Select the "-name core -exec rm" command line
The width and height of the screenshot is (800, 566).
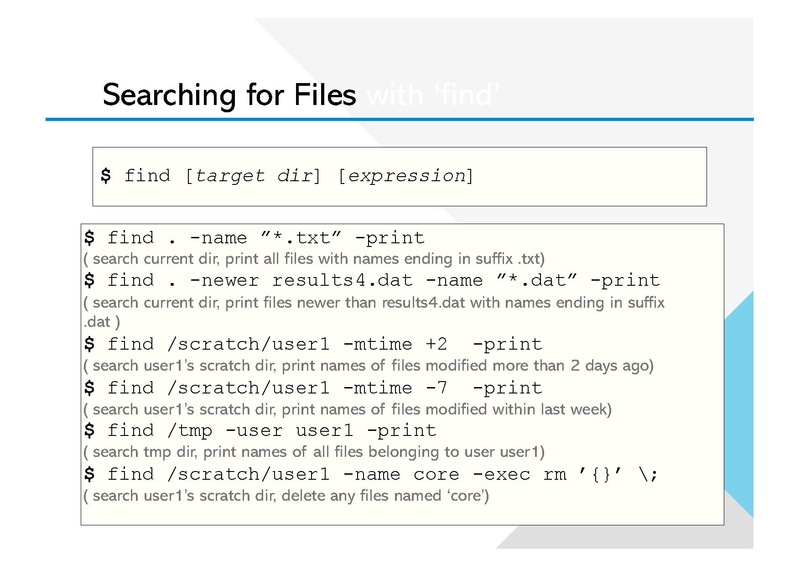371,475
